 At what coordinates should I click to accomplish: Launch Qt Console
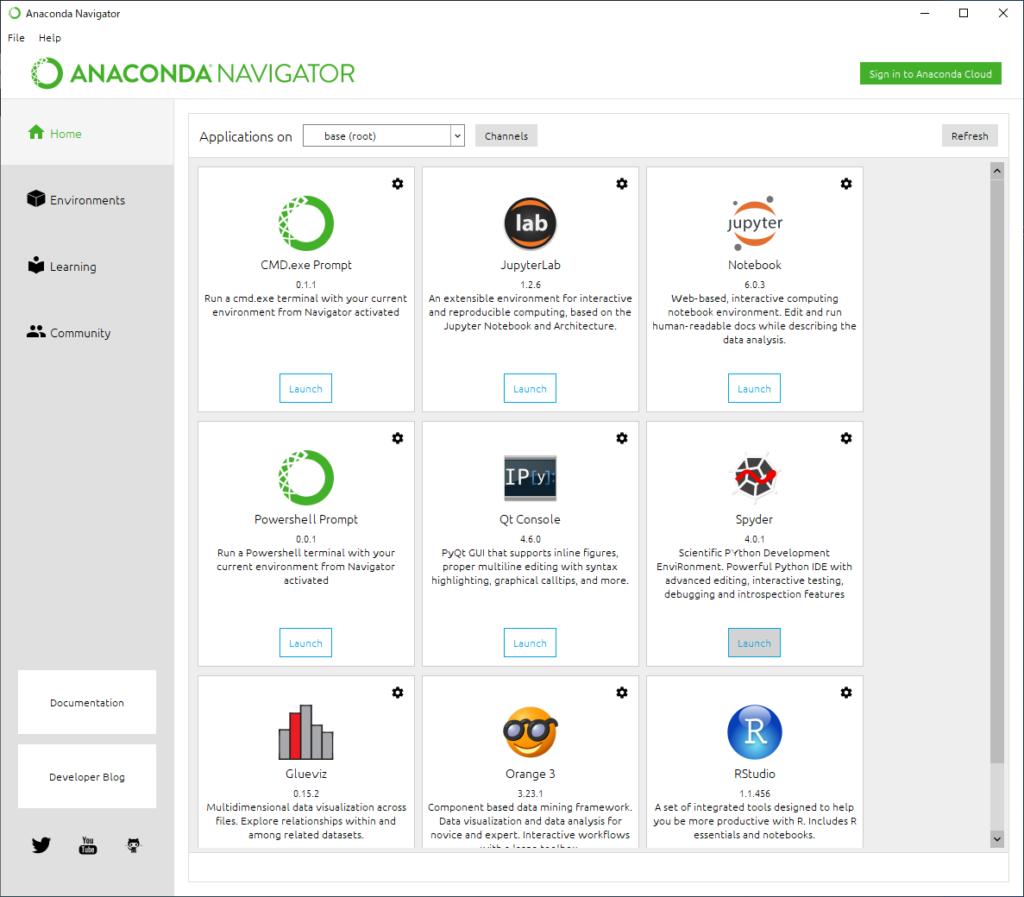tap(530, 643)
